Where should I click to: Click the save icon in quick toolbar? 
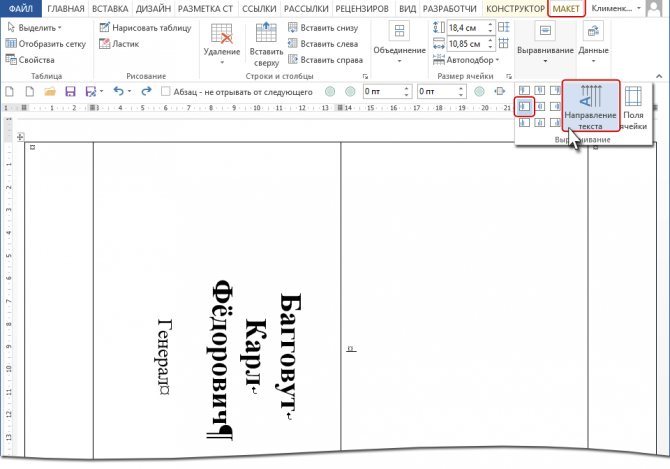pos(71,91)
